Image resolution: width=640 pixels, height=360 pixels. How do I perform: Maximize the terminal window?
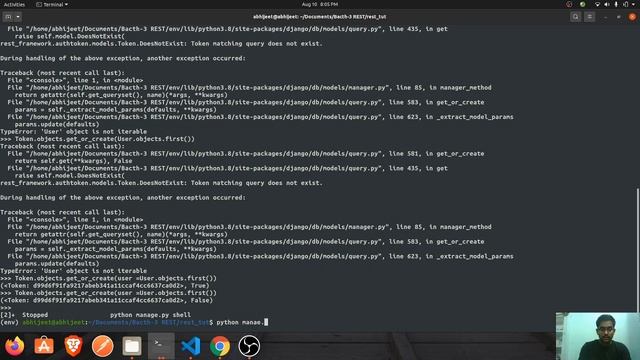point(619,17)
